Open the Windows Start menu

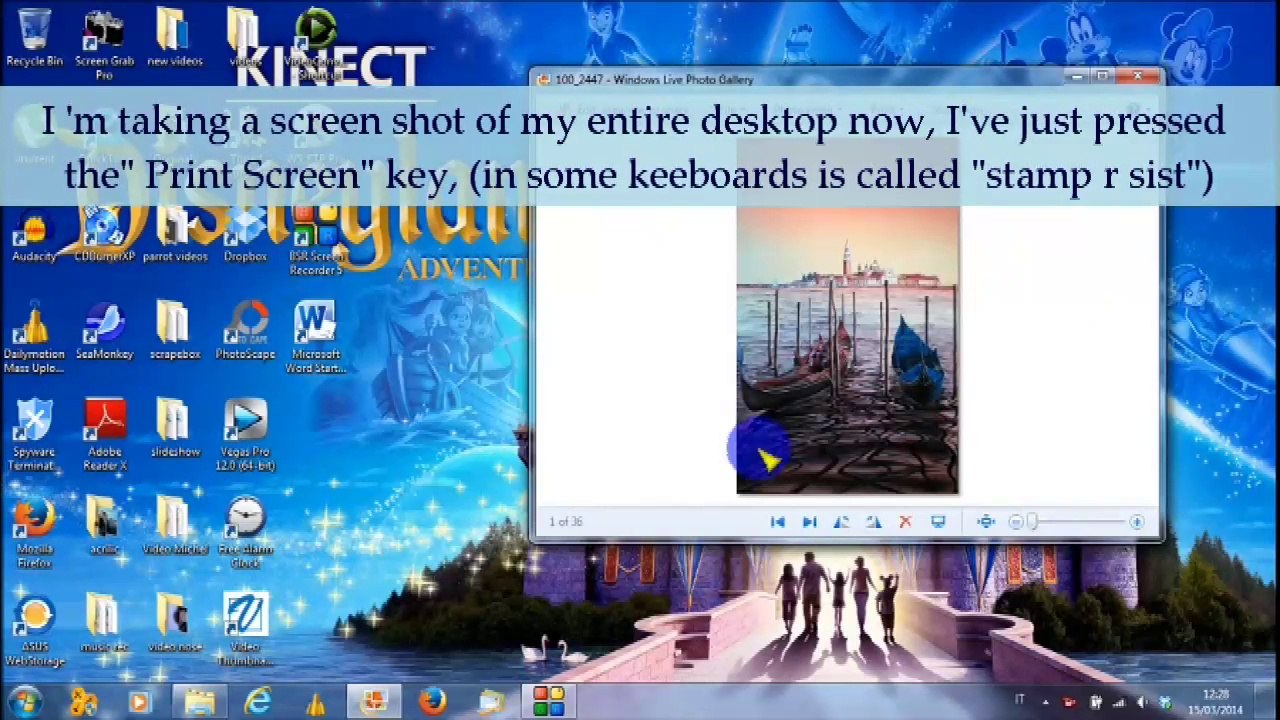tap(24, 702)
